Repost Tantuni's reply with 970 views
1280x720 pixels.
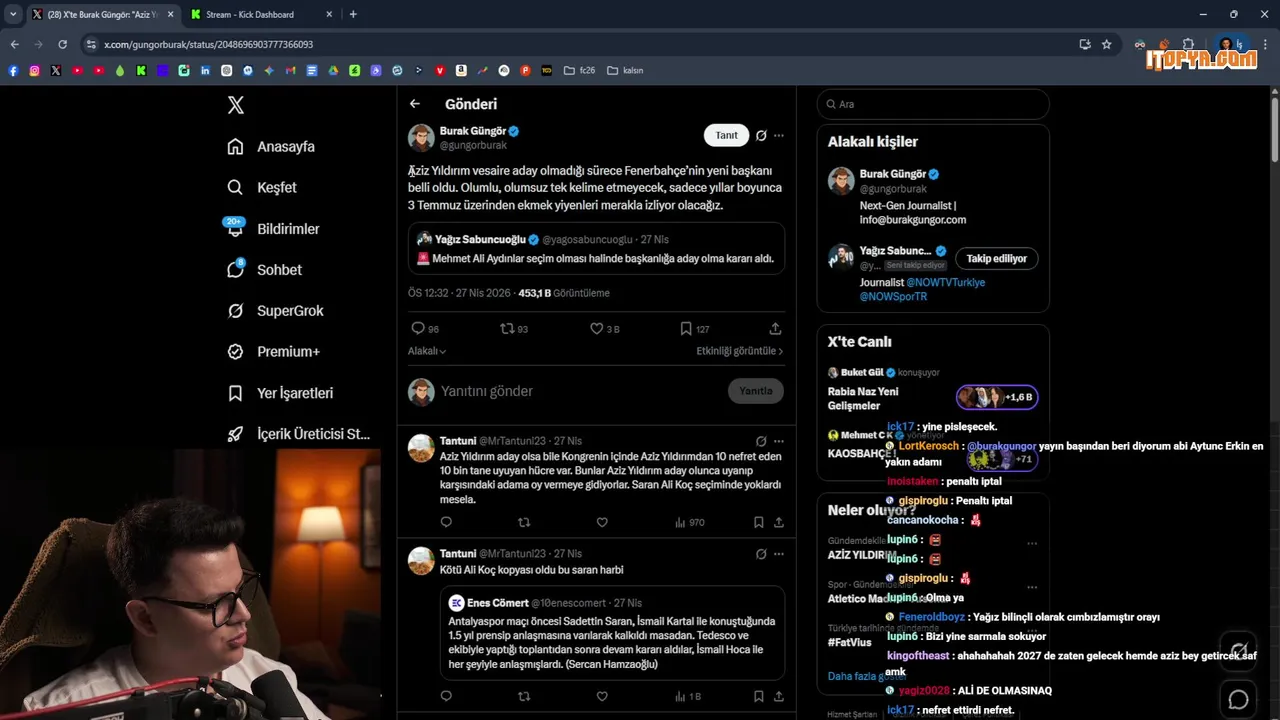tap(524, 522)
